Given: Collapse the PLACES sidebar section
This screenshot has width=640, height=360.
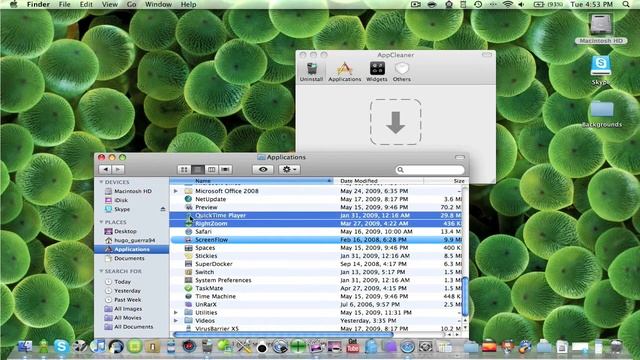Looking at the screenshot, I should click(101, 222).
